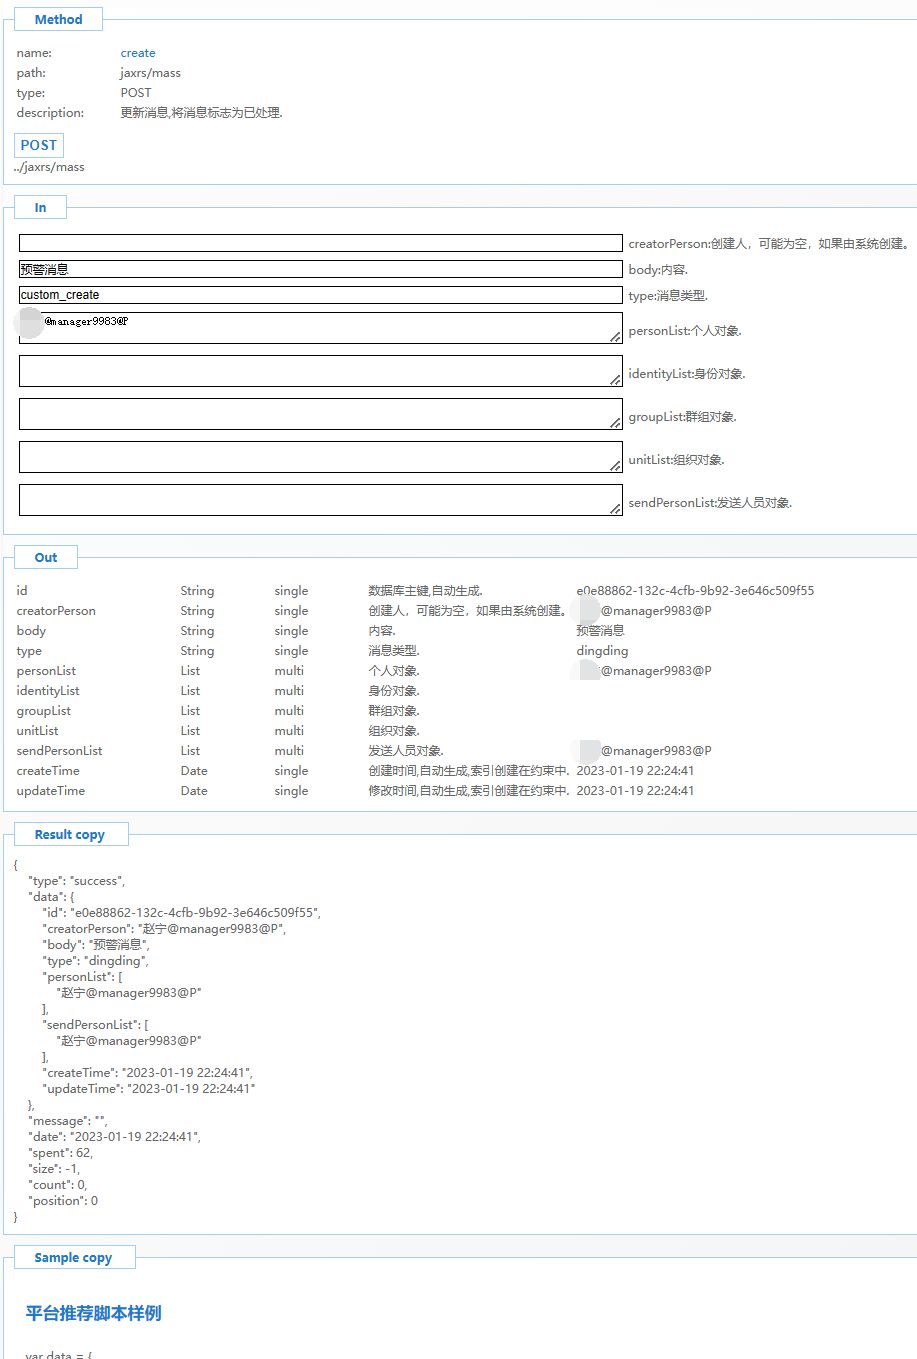Click into the sendPersonList textarea

coord(320,500)
